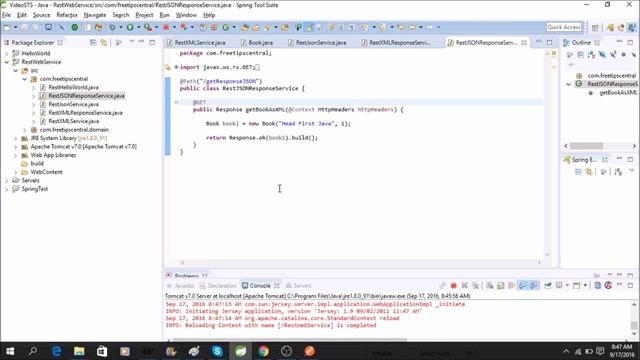Expand the HelloWorld project
The height and width of the screenshot is (360, 640).
tap(7, 53)
